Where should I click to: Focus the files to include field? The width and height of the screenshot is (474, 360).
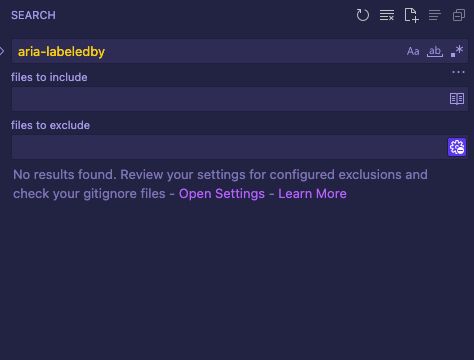[x=230, y=99]
